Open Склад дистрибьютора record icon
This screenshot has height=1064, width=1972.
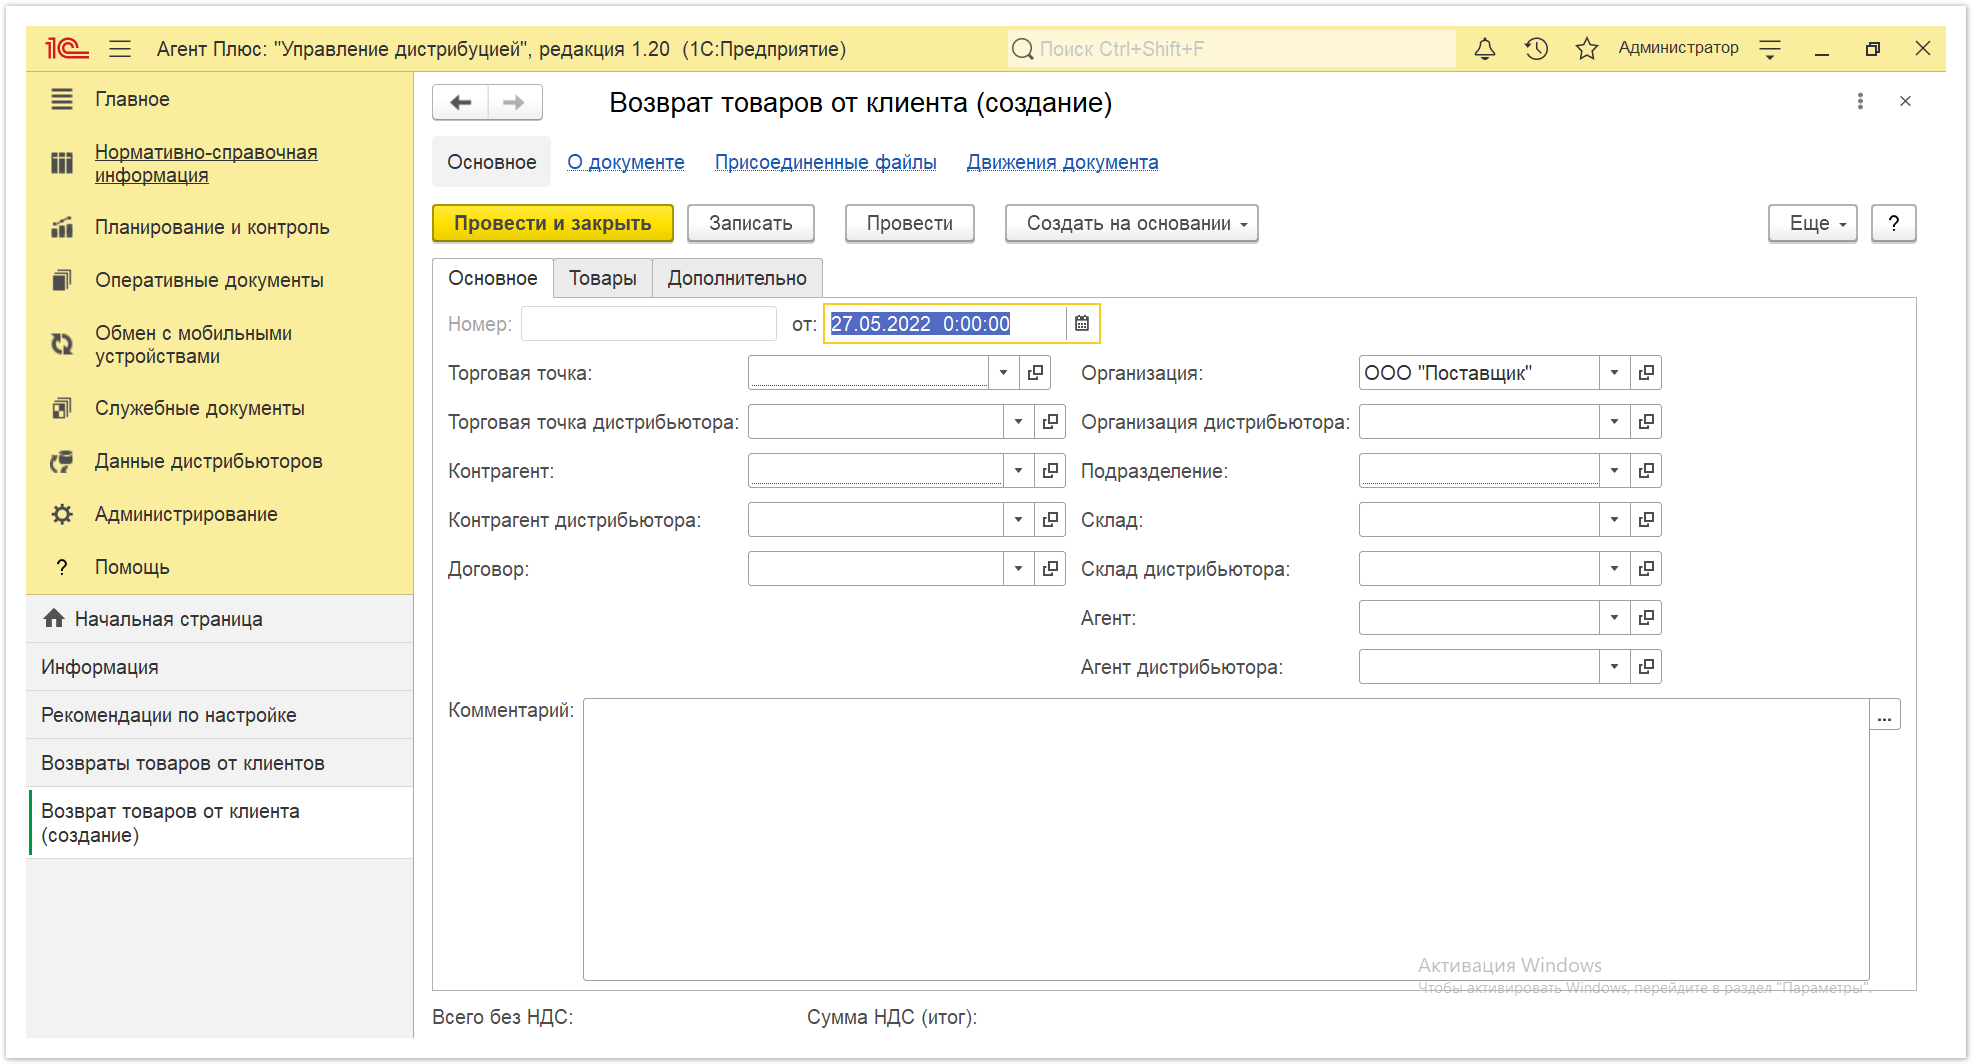[x=1646, y=569]
